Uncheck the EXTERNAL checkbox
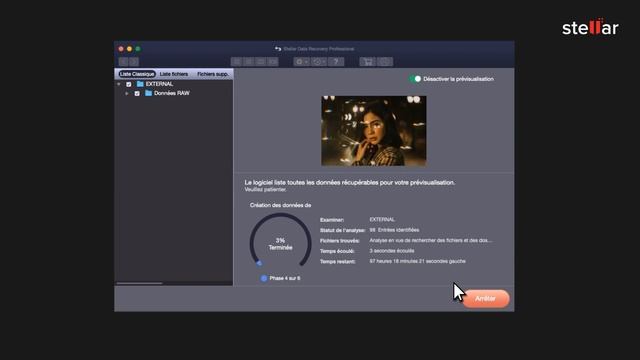 129,84
